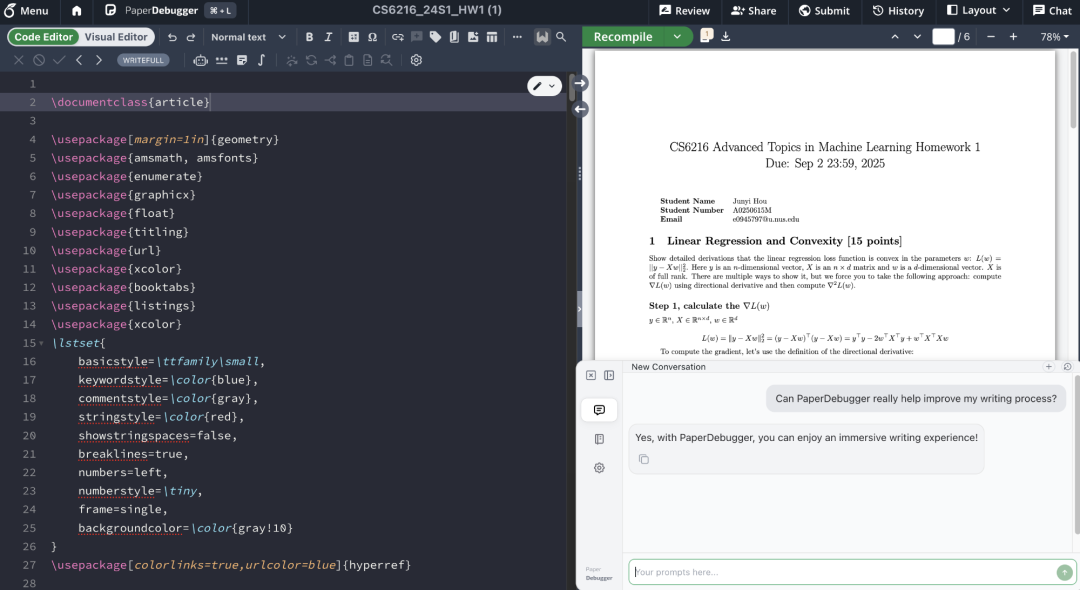Viewport: 1080px width, 590px height.
Task: Toggle bold formatting
Action: pyautogui.click(x=309, y=36)
